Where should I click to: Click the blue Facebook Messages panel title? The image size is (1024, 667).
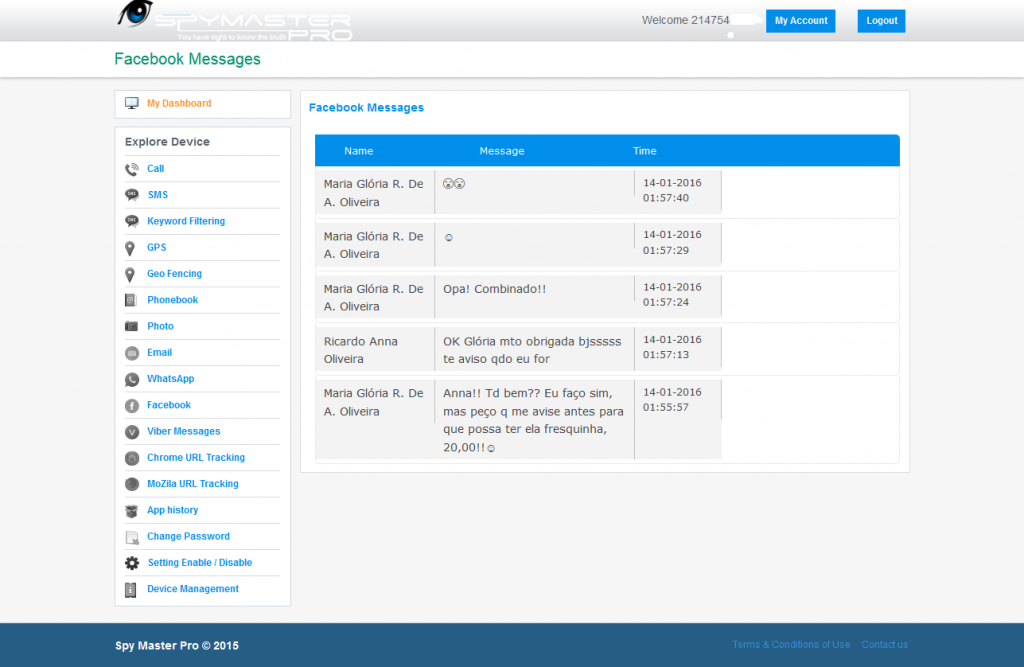pyautogui.click(x=366, y=108)
